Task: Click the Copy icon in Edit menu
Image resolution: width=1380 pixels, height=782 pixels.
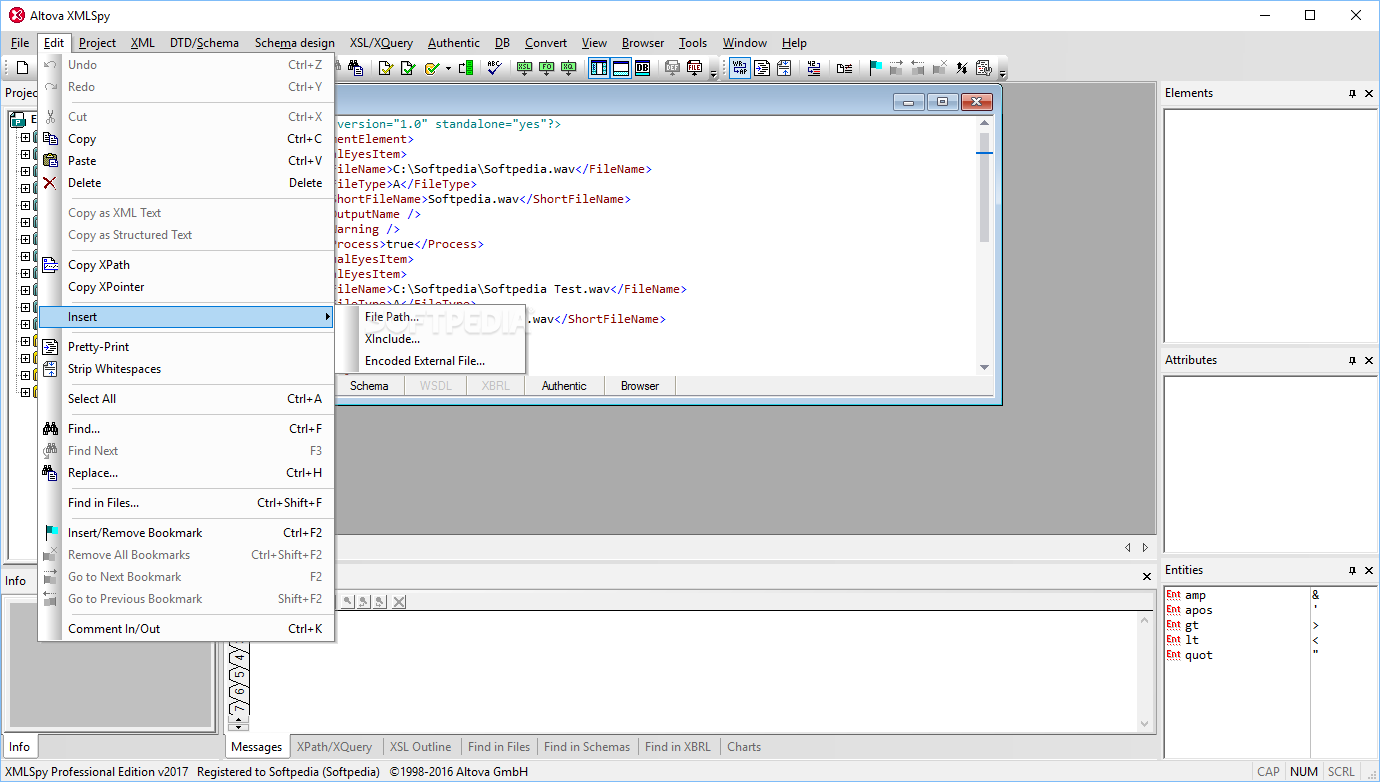Action: coord(50,139)
